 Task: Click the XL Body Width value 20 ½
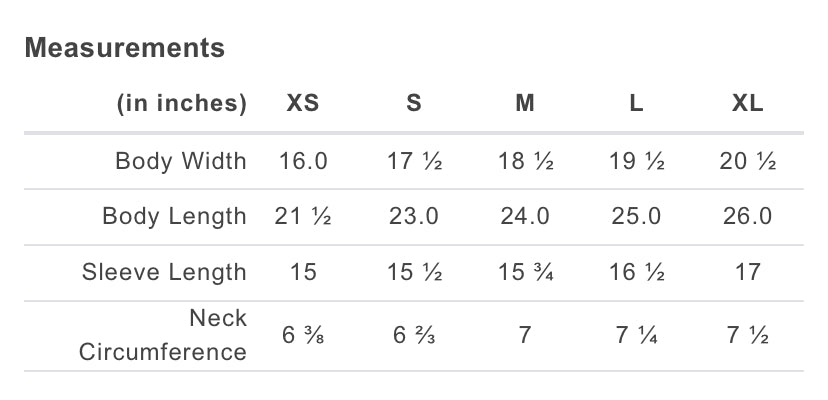(x=747, y=161)
